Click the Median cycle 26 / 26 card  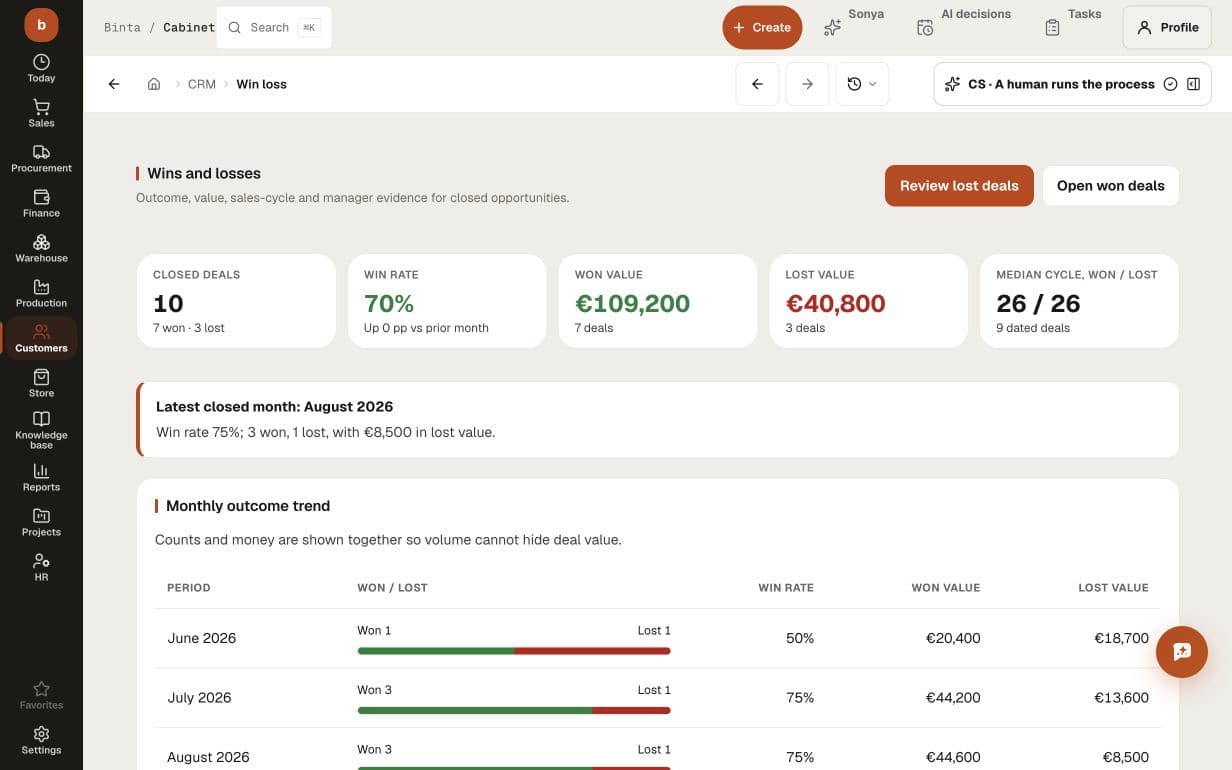[x=1080, y=301]
